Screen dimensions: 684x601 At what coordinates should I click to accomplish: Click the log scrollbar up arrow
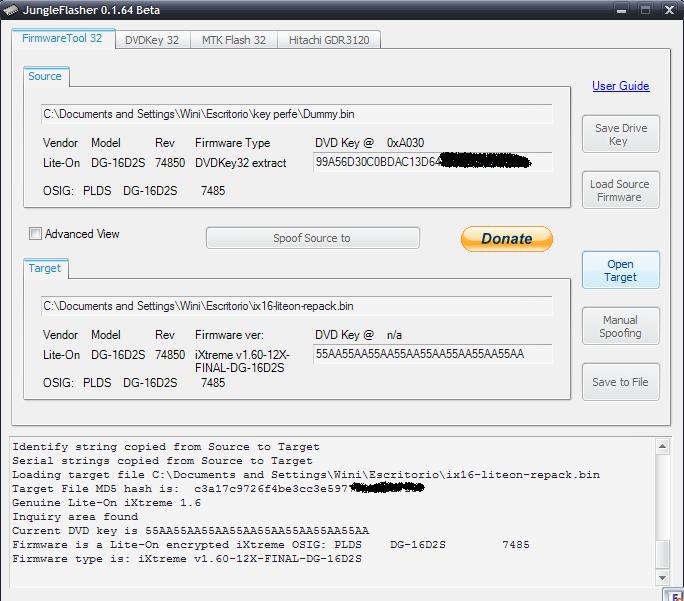click(x=662, y=446)
